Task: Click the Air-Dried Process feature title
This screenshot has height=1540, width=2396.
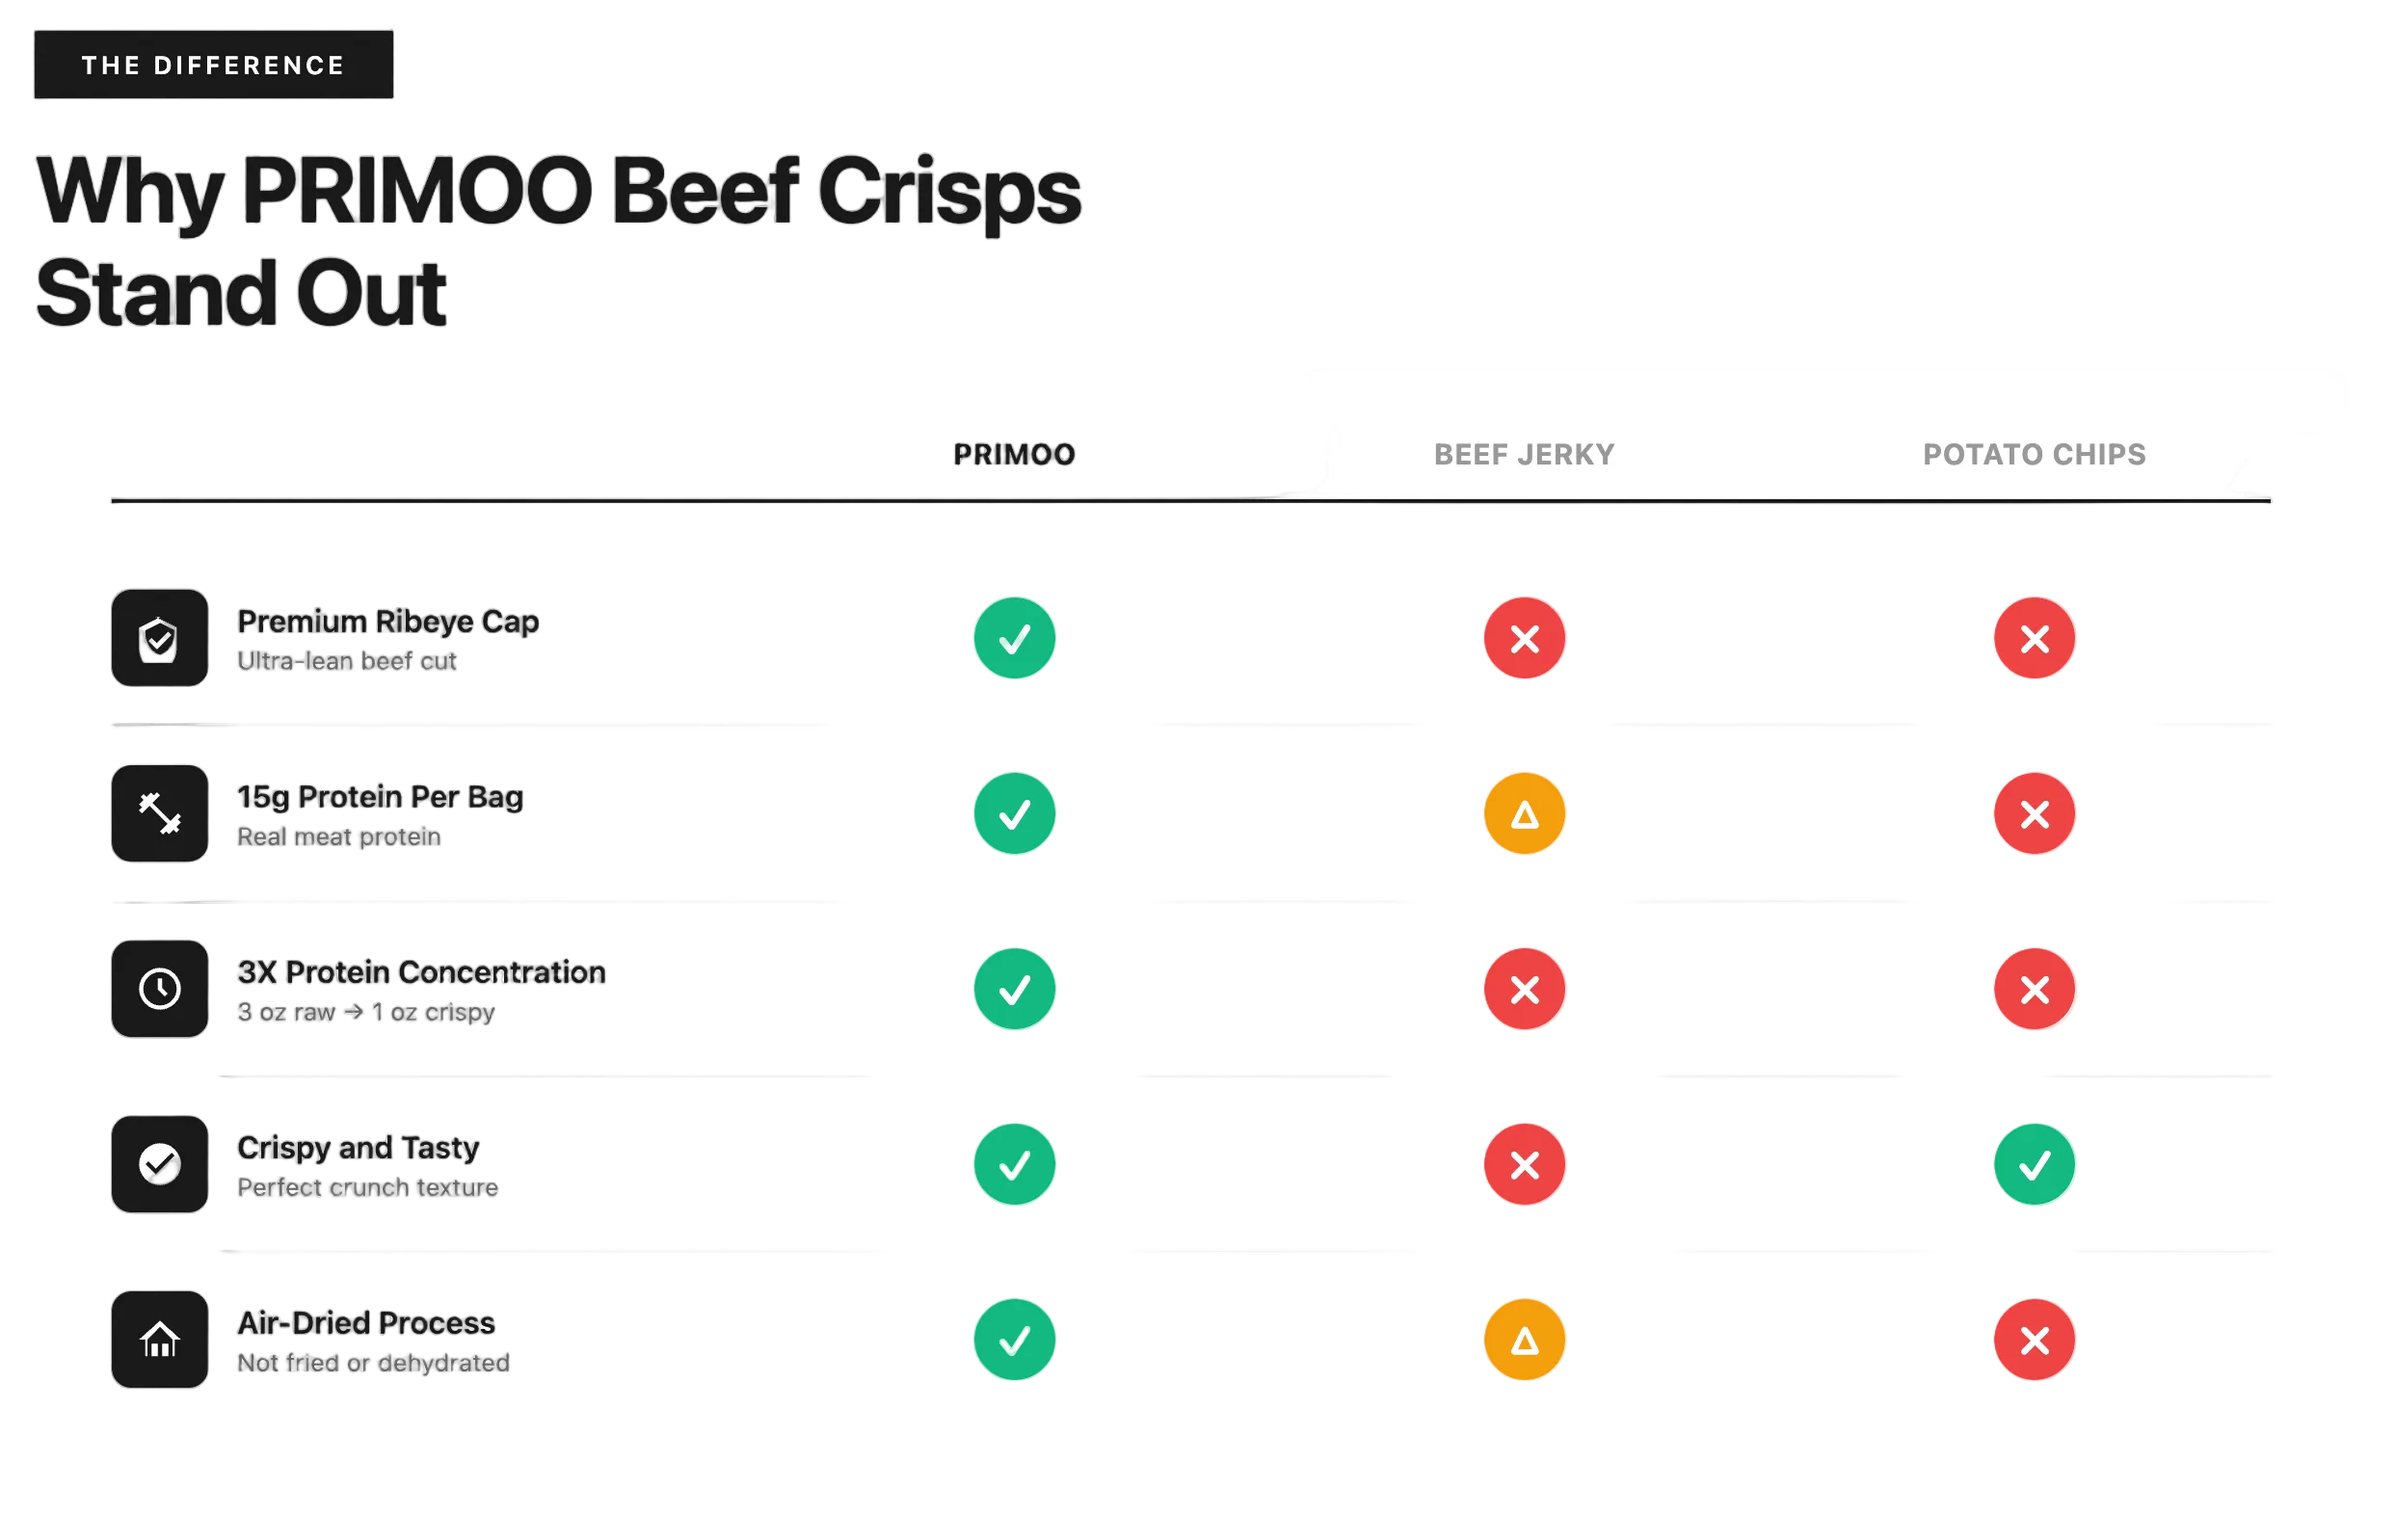Action: (366, 1323)
